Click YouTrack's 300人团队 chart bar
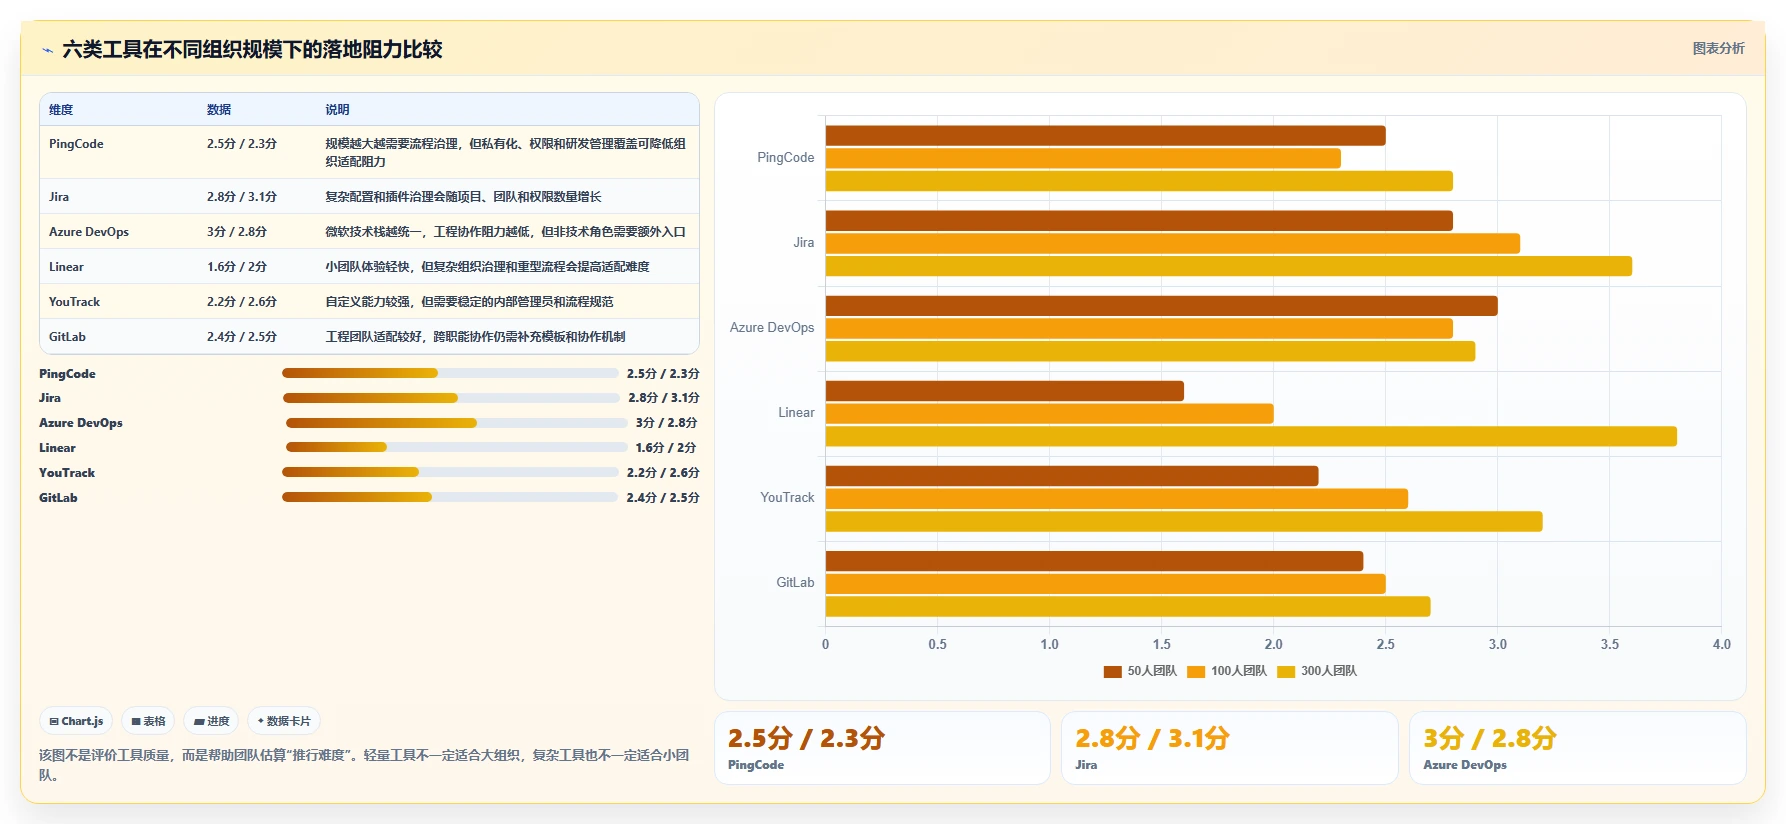The height and width of the screenshot is (824, 1786). click(x=1184, y=522)
